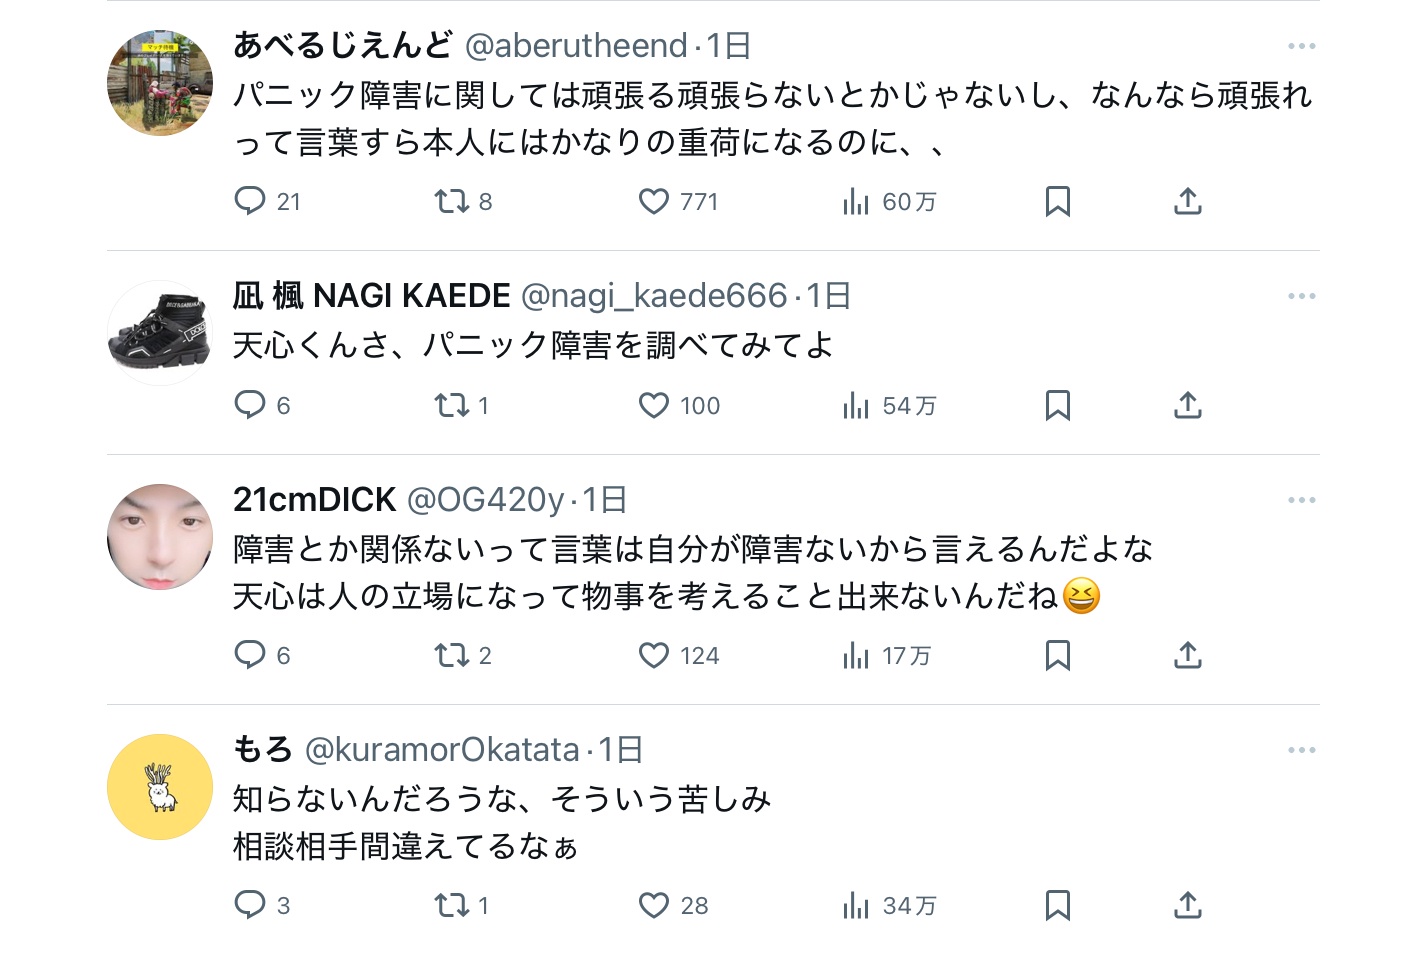The height and width of the screenshot is (954, 1427).
Task: View analytics showing 54万 views
Action: click(889, 405)
